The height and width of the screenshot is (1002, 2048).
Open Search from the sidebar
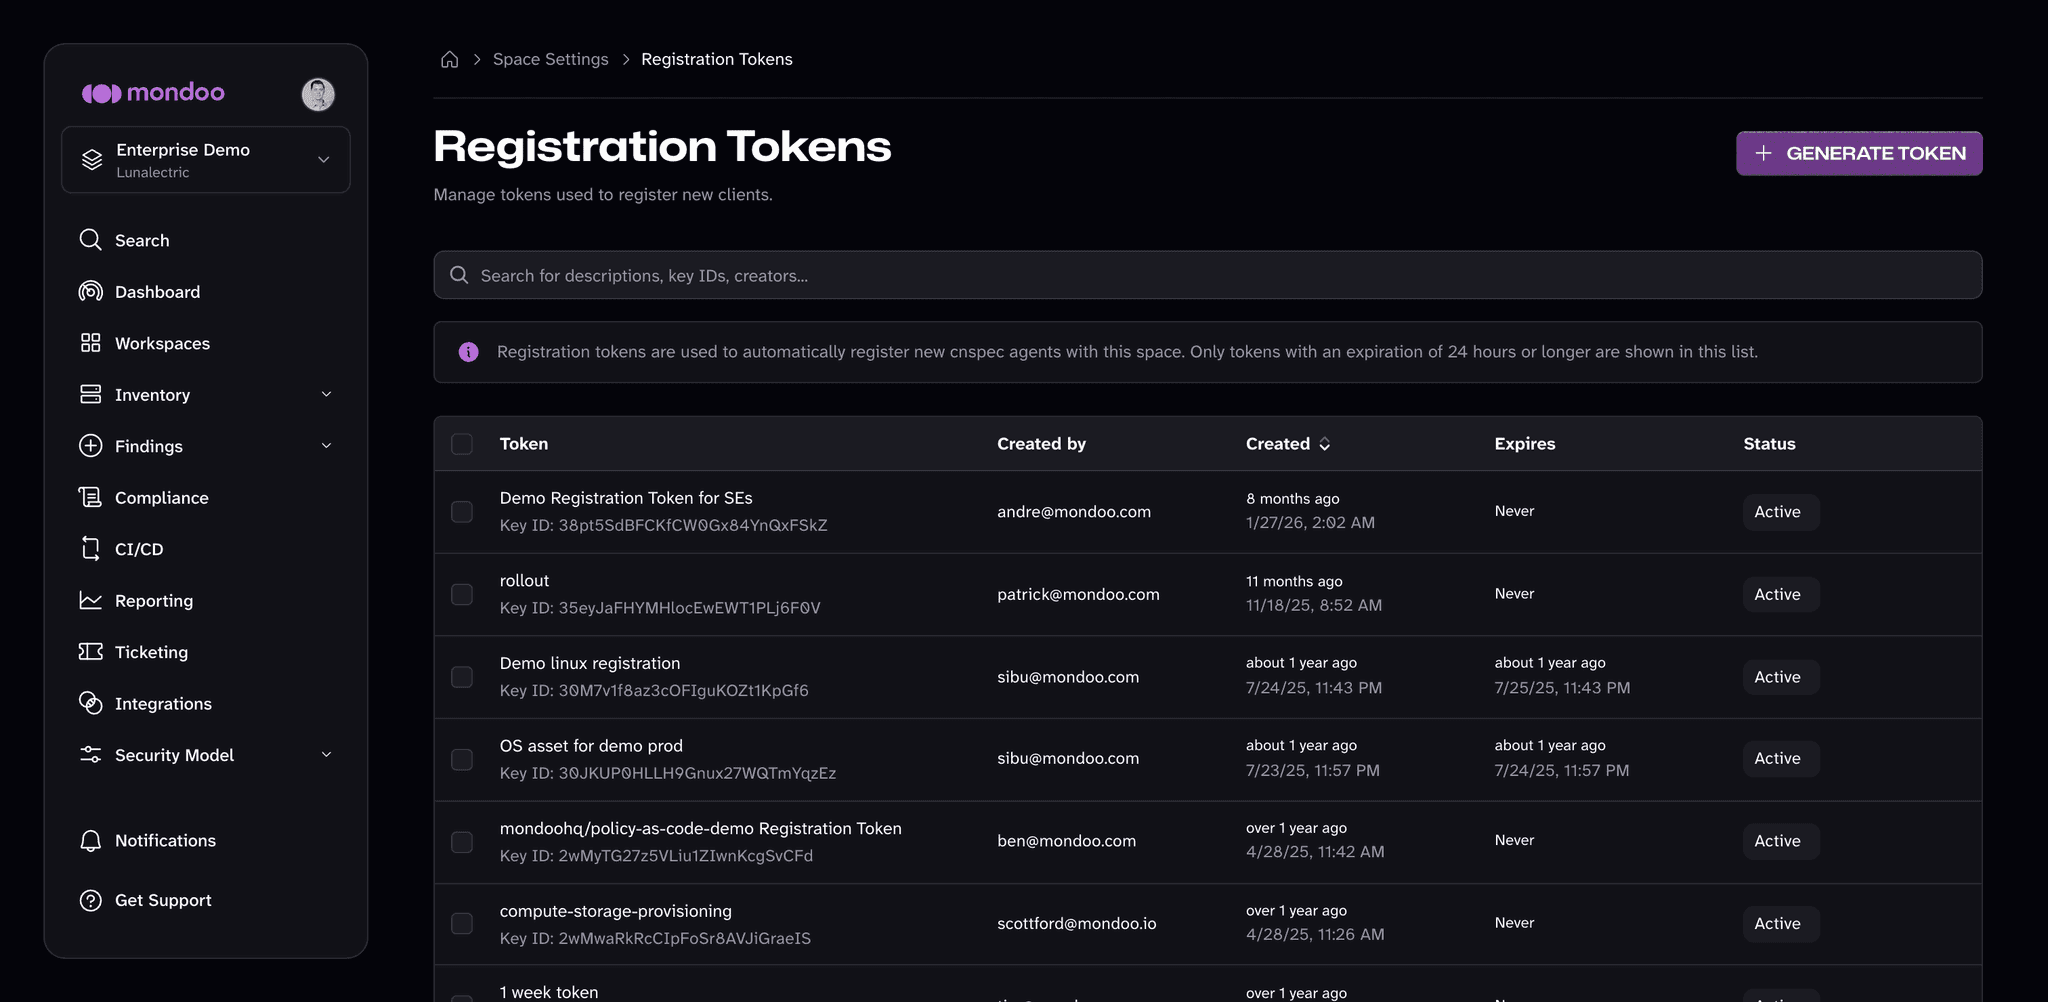(142, 240)
